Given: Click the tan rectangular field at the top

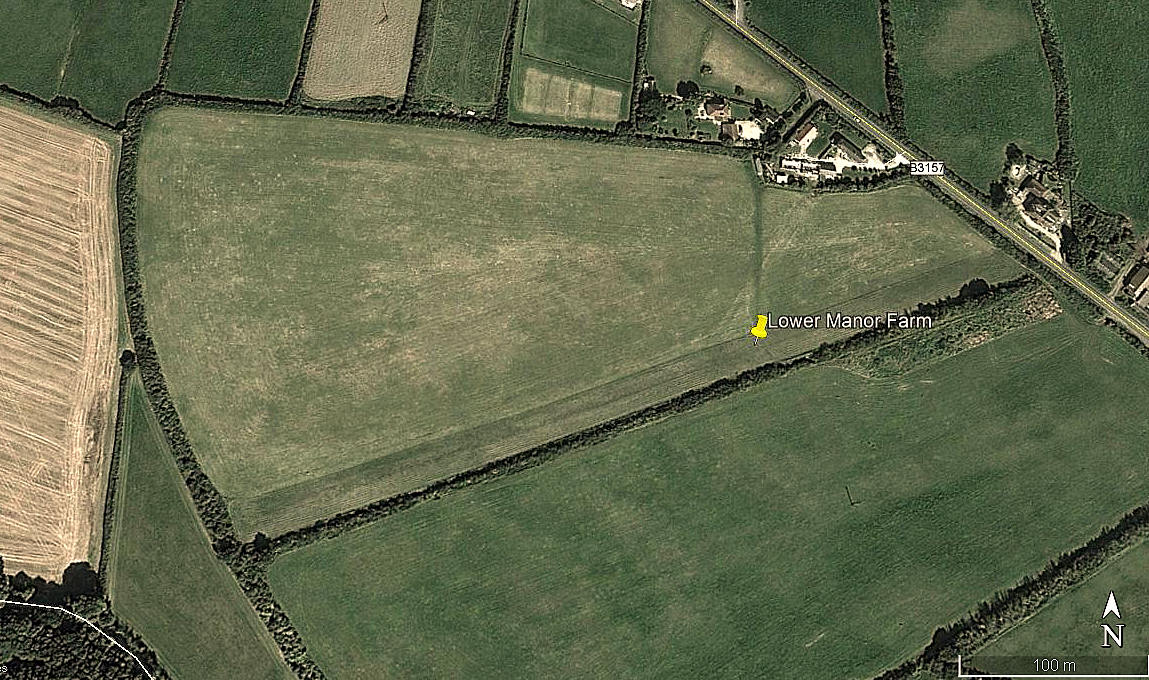Looking at the screenshot, I should click(362, 49).
